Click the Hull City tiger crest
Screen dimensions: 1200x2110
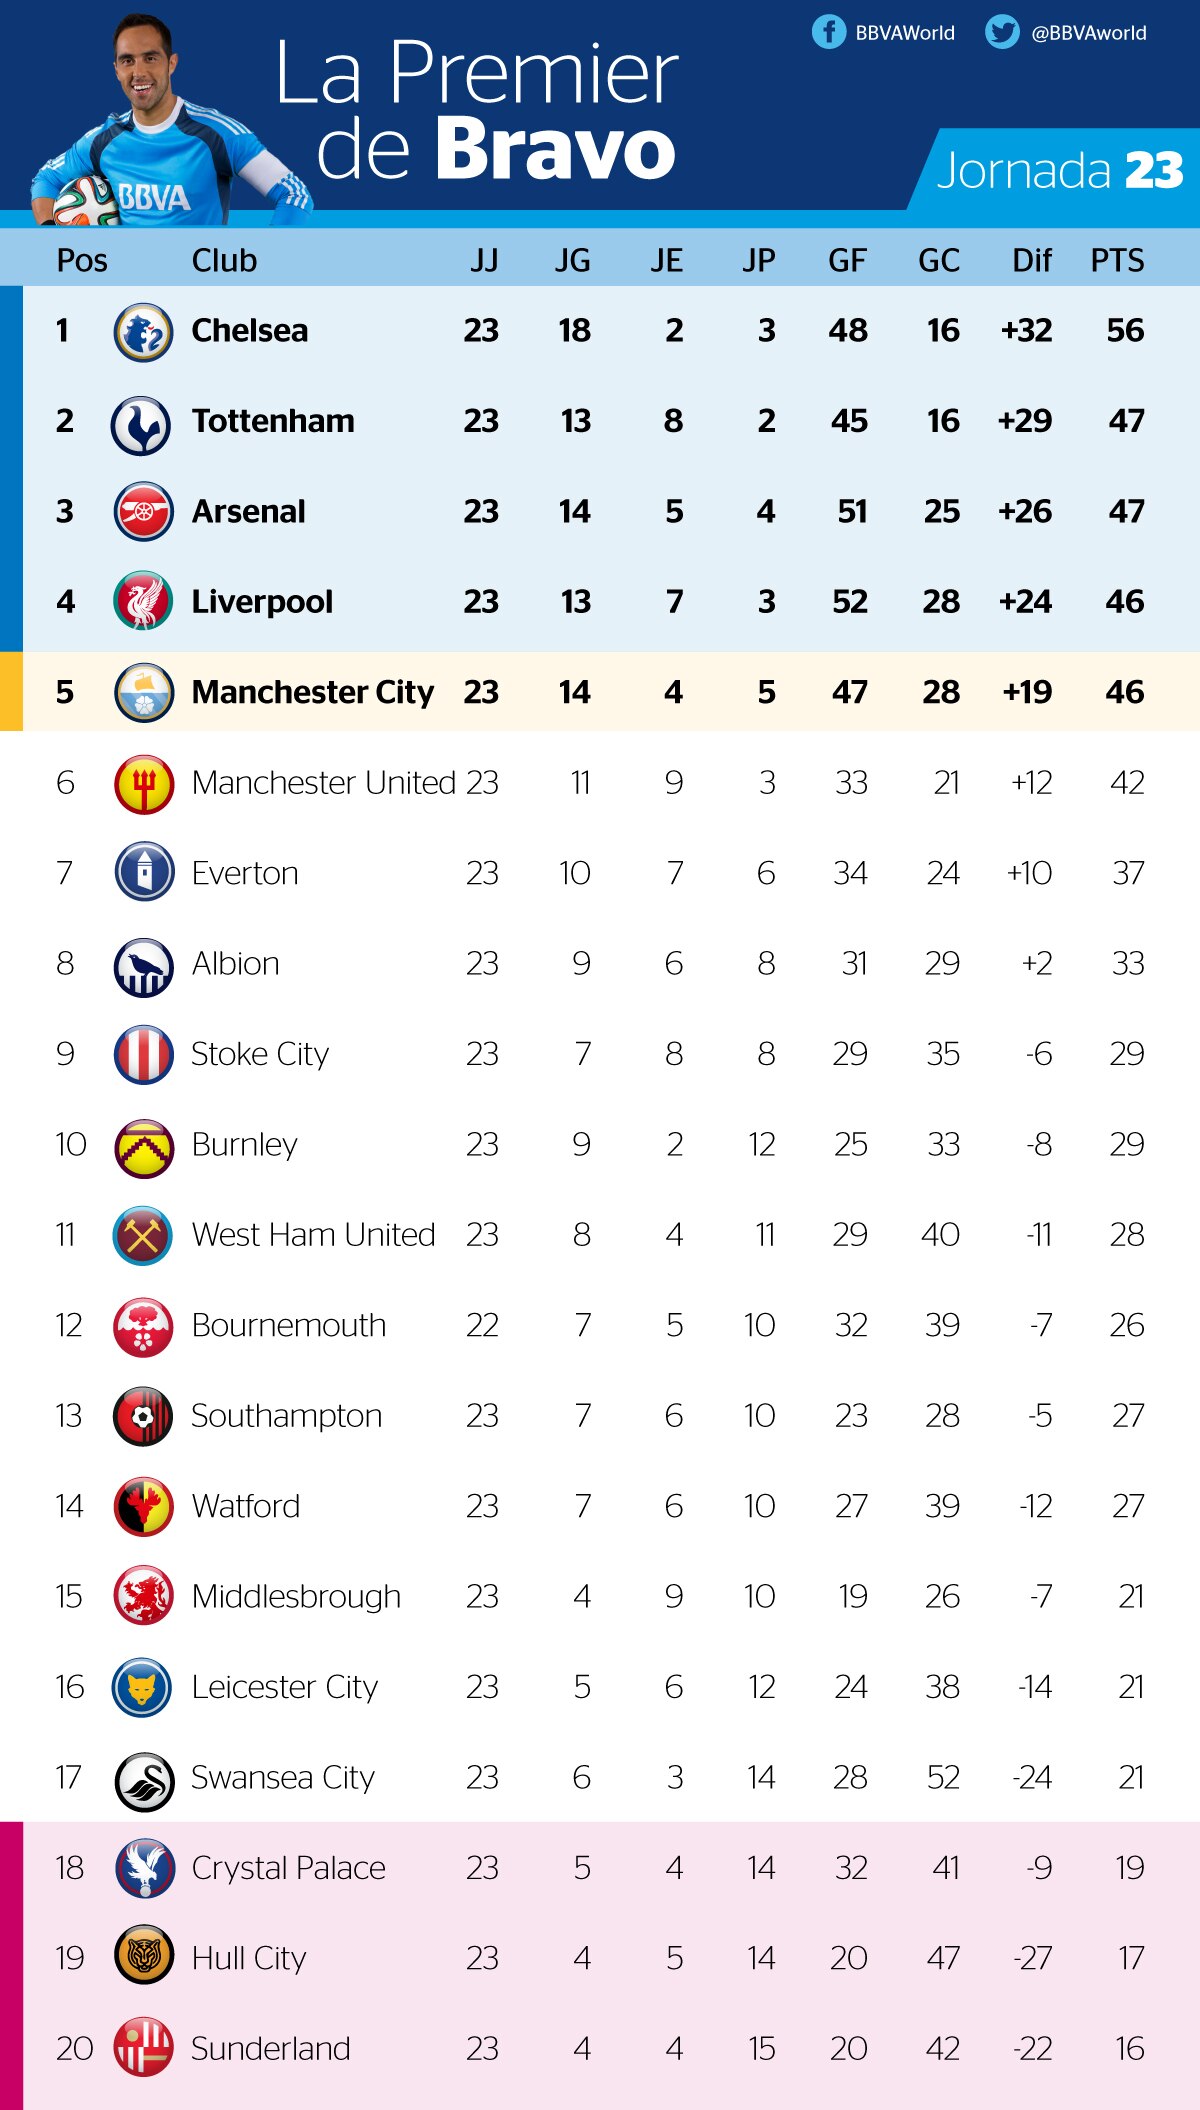(x=143, y=1959)
